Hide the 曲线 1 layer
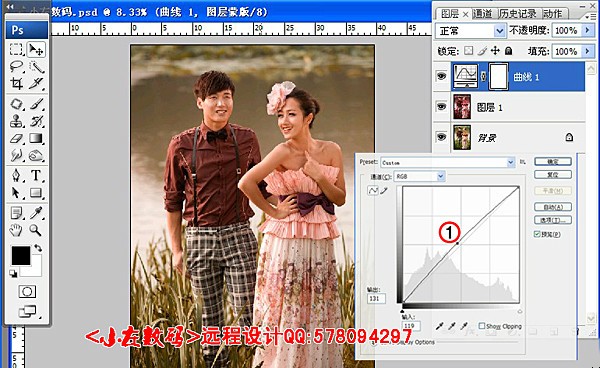The height and width of the screenshot is (368, 600). pos(441,76)
